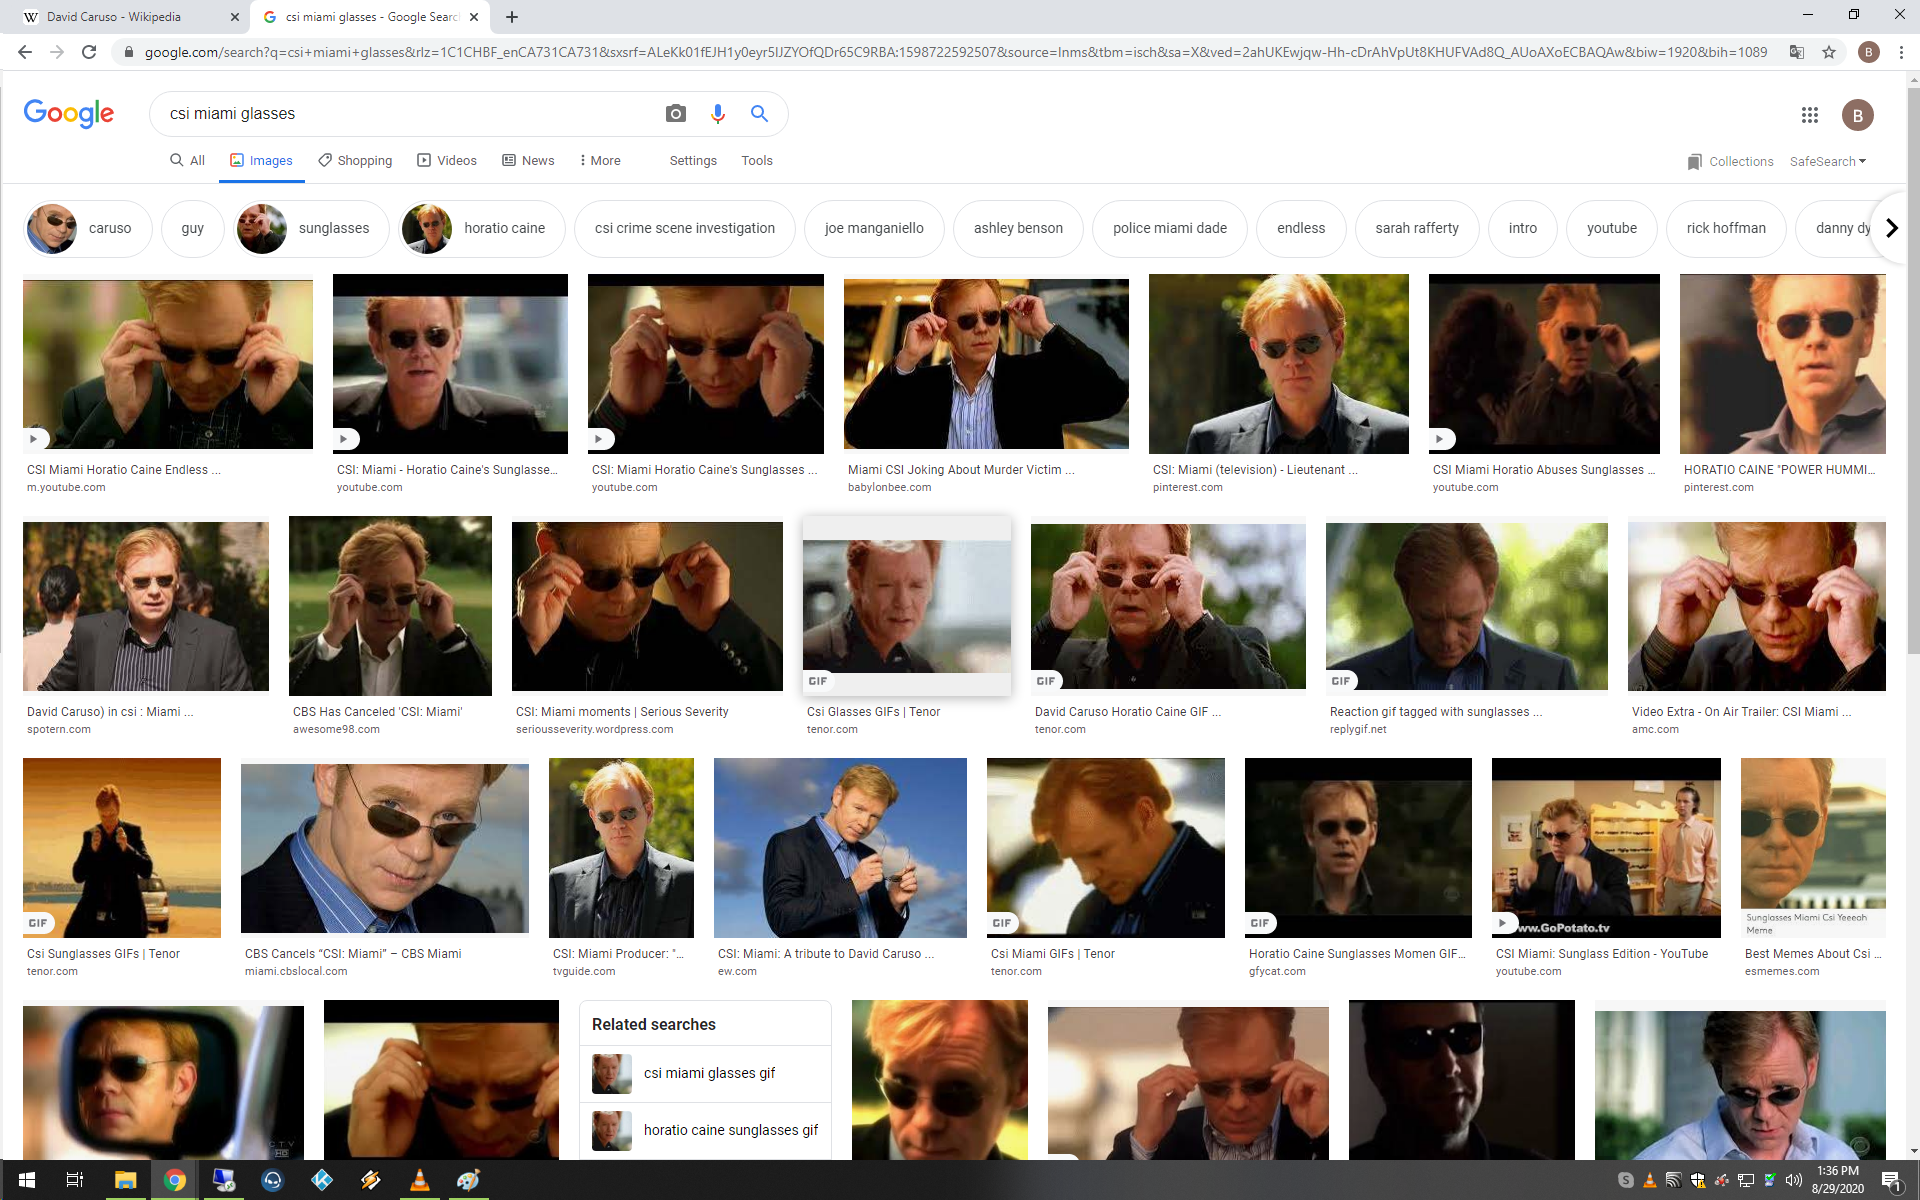Switch to the Videos tab

[447, 160]
